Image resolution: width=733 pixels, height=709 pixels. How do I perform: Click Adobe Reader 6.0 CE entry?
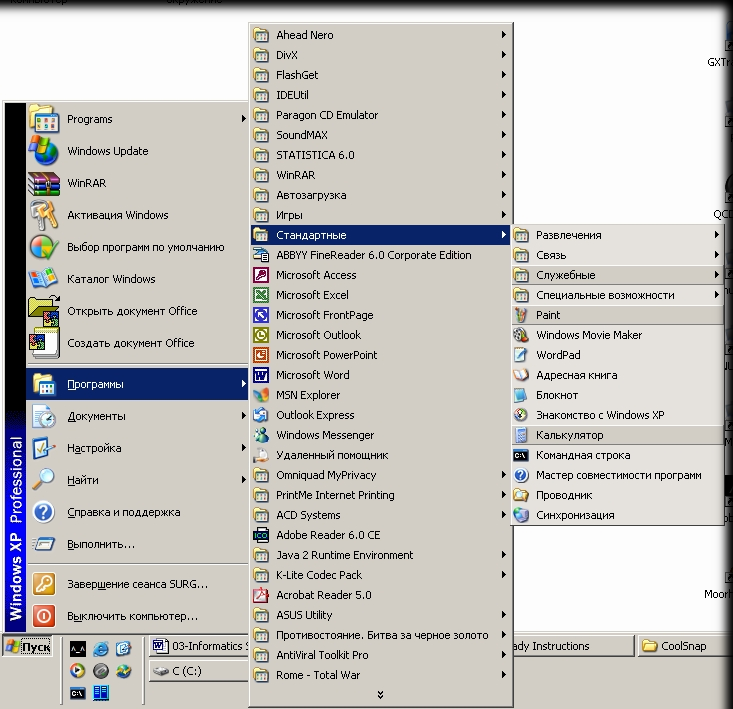tap(381, 535)
